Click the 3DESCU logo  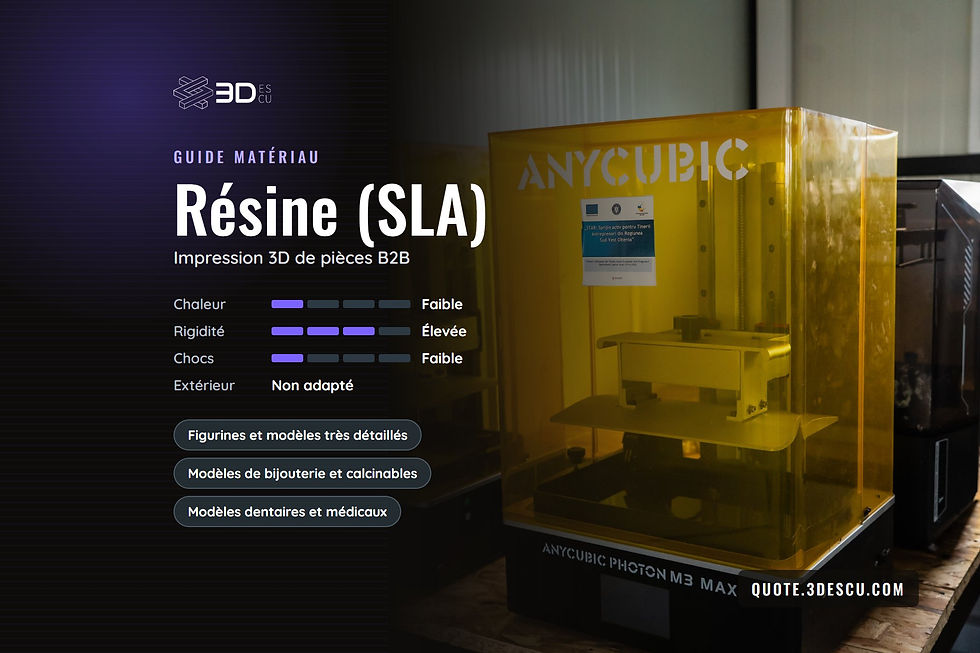pos(222,92)
